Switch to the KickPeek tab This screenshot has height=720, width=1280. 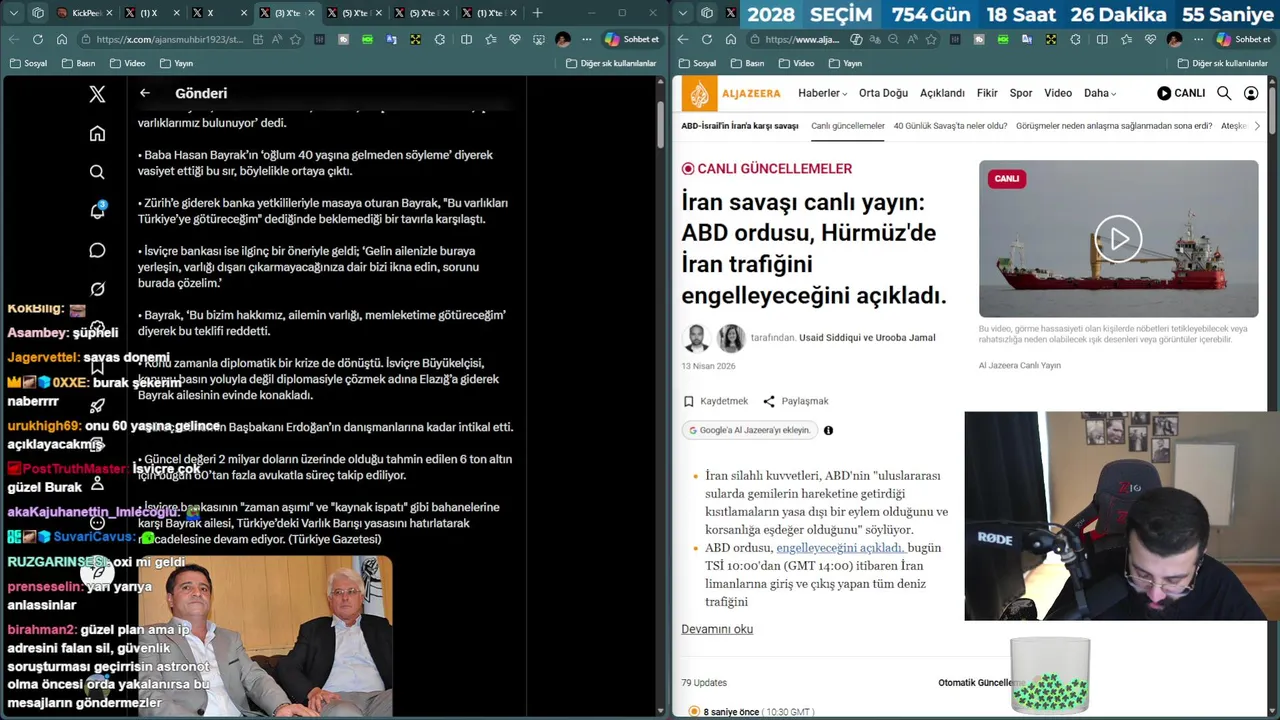[x=84, y=13]
